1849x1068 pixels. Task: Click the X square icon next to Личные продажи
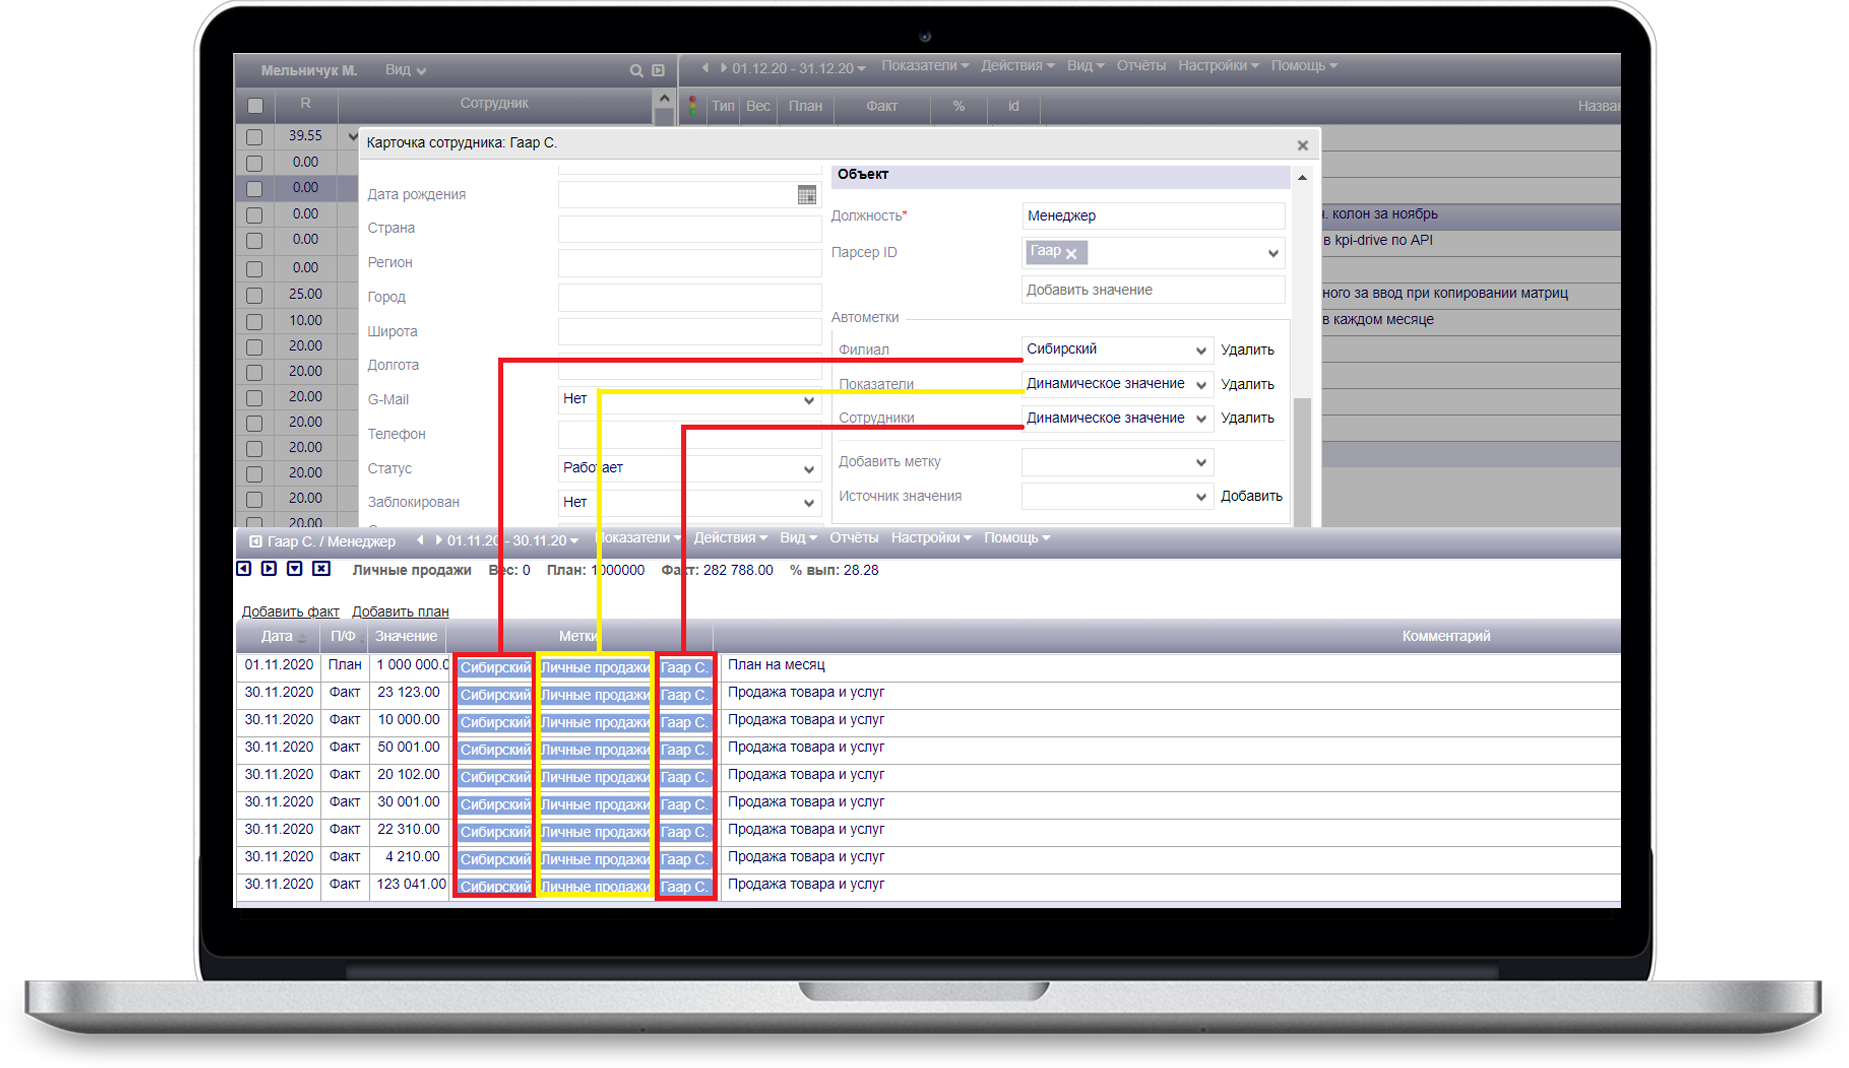321,569
